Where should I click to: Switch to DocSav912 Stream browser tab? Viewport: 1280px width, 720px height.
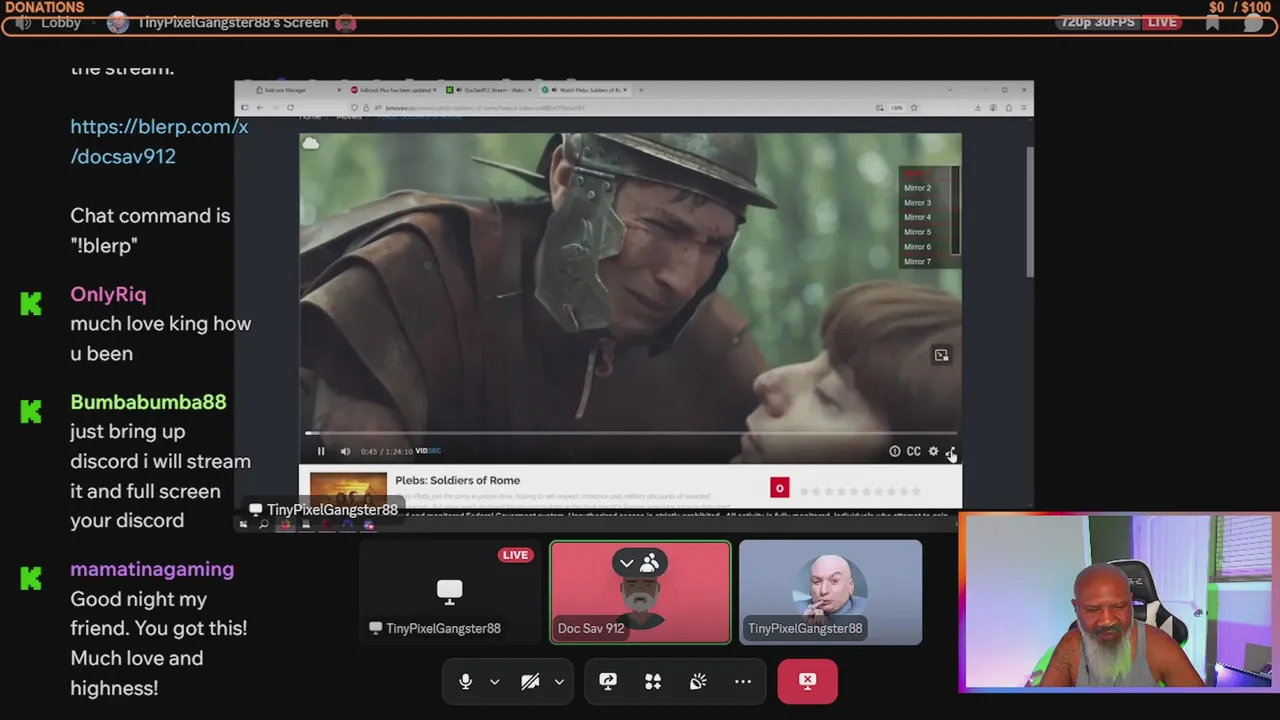tap(489, 90)
